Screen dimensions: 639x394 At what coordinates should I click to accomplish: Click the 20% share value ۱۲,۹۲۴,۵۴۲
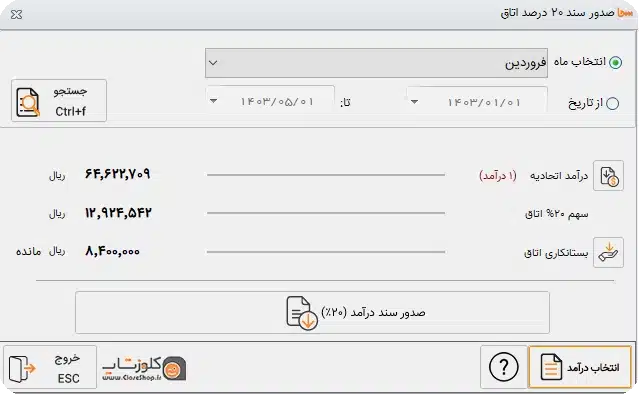click(118, 213)
